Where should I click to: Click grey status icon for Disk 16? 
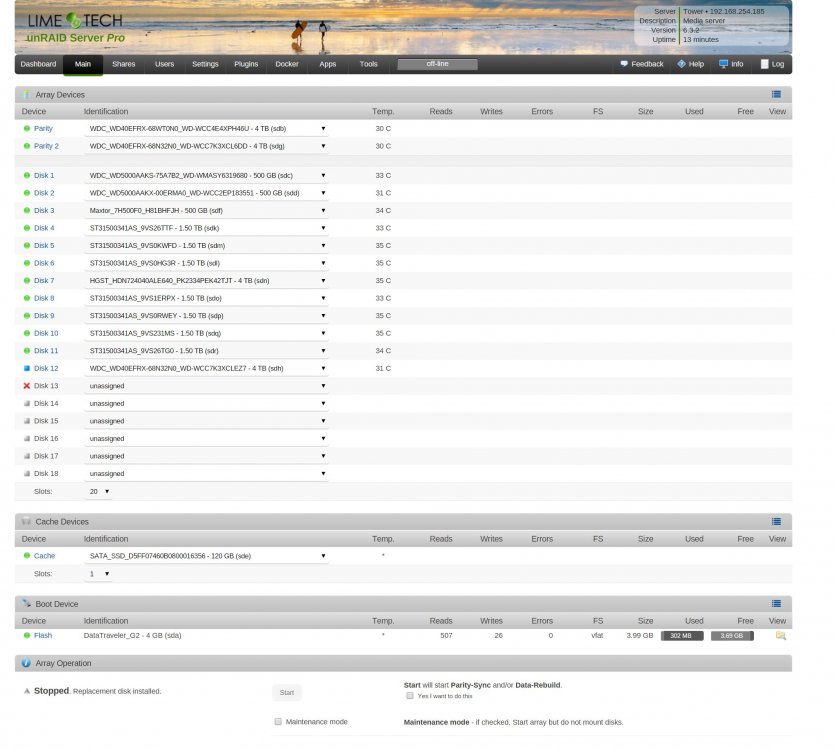(x=27, y=438)
